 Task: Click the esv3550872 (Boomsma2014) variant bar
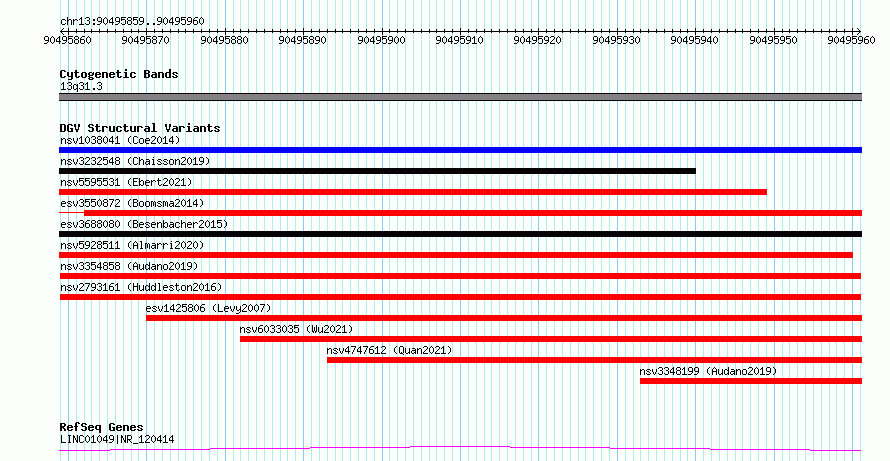[460, 213]
